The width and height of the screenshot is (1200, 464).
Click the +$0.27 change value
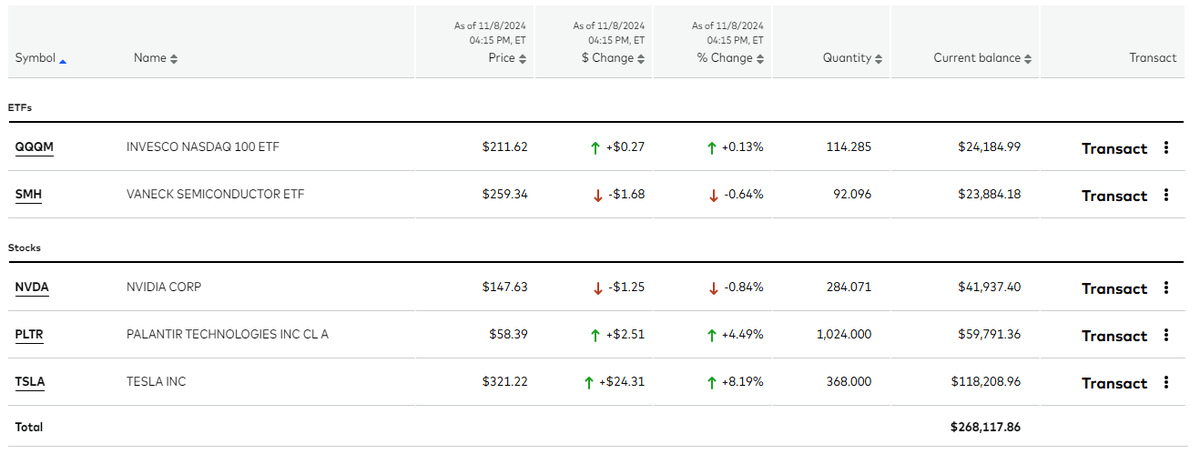tap(626, 147)
